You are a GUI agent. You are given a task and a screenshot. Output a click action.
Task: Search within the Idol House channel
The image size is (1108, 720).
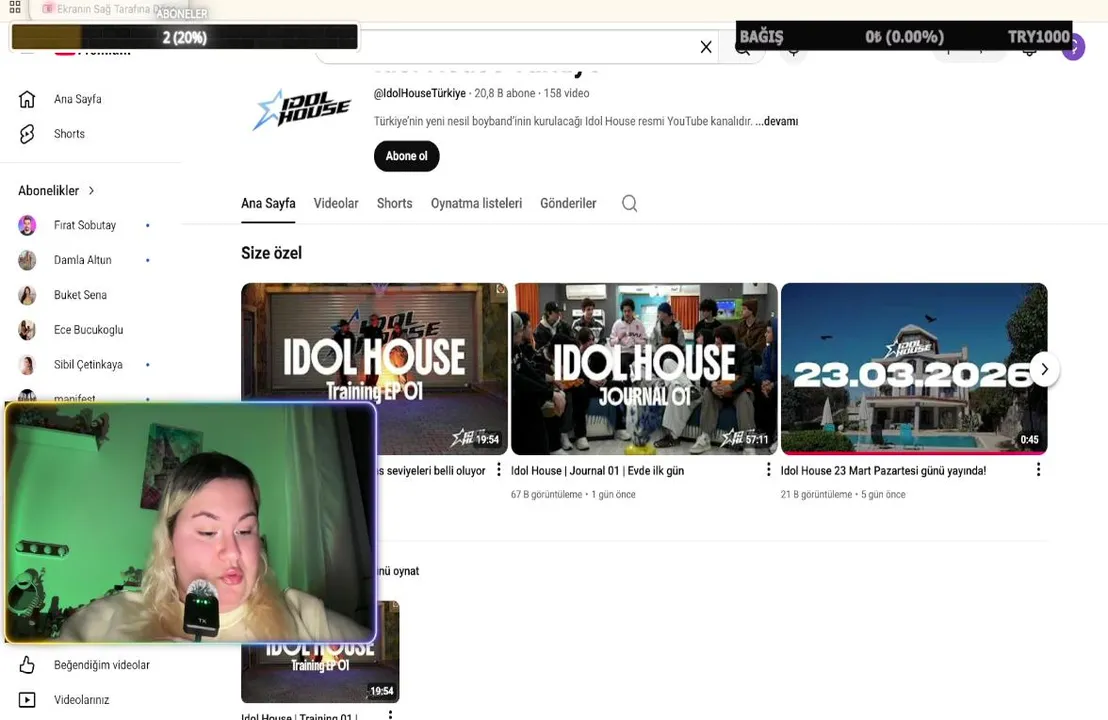pyautogui.click(x=630, y=203)
